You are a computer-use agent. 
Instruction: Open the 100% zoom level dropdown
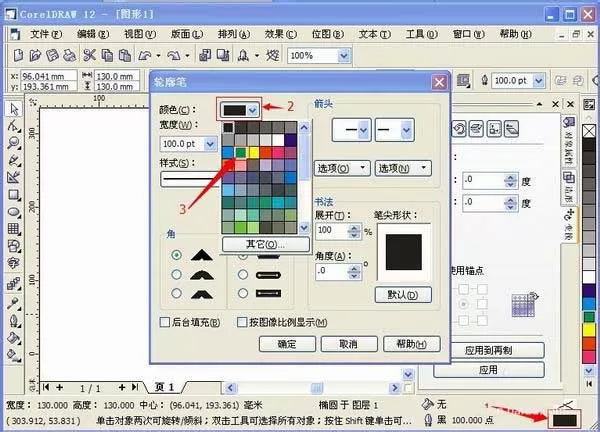pos(344,56)
